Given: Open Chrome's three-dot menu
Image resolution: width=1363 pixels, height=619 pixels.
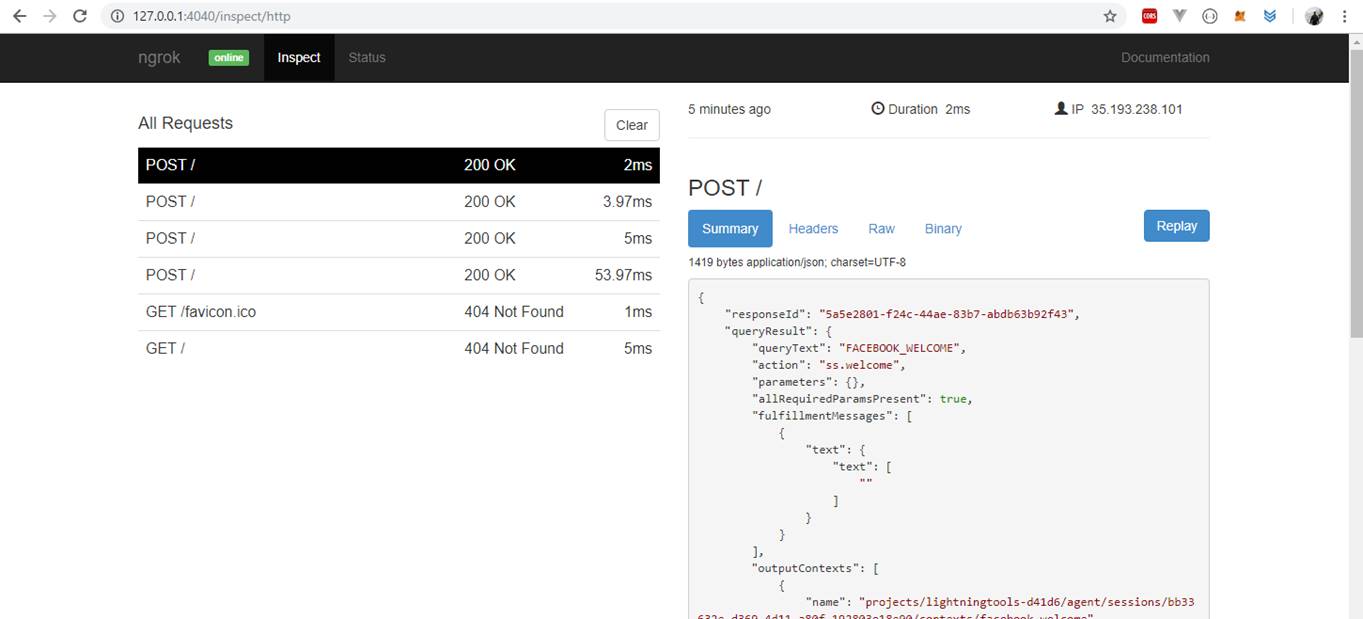Looking at the screenshot, I should (1345, 16).
